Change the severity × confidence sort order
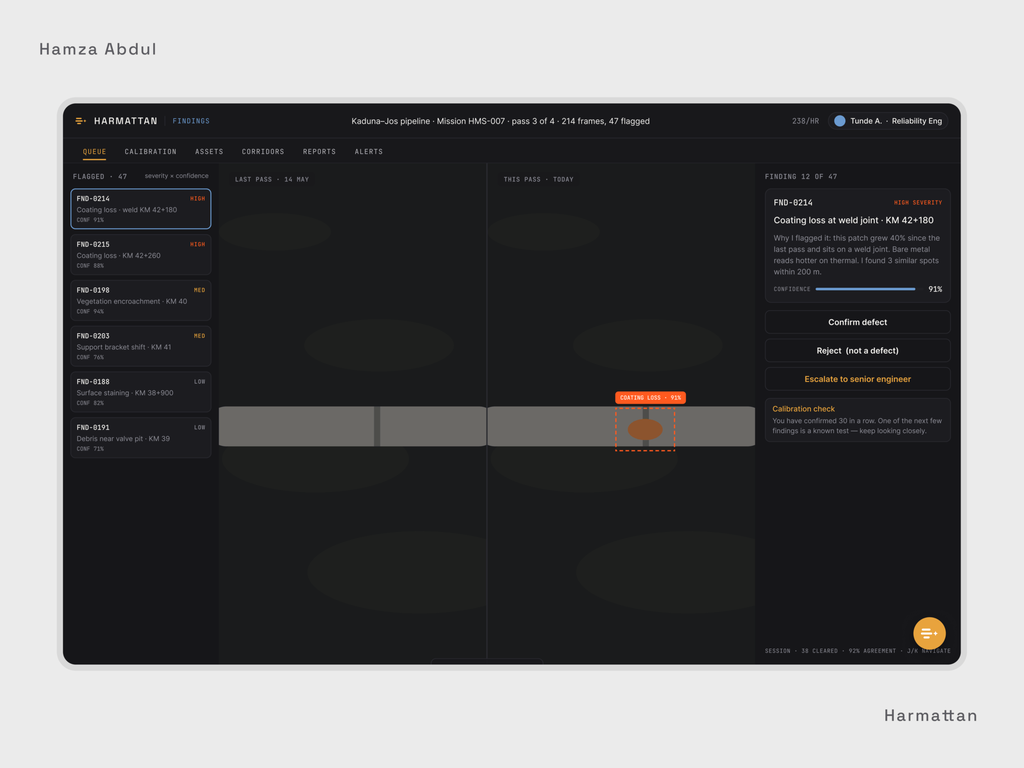The image size is (1024, 768). 176,176
